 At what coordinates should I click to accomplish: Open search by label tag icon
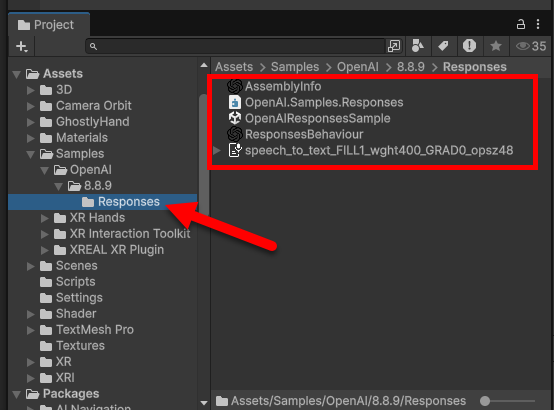click(x=443, y=46)
